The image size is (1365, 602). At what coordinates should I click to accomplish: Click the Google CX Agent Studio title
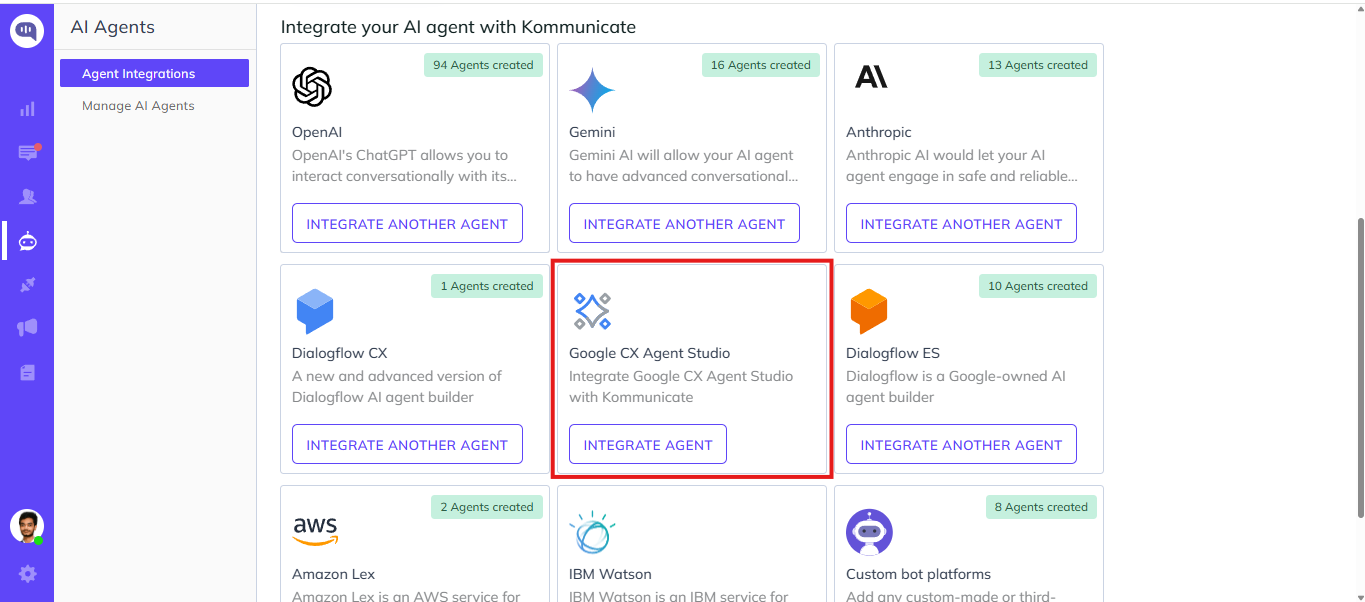point(649,353)
